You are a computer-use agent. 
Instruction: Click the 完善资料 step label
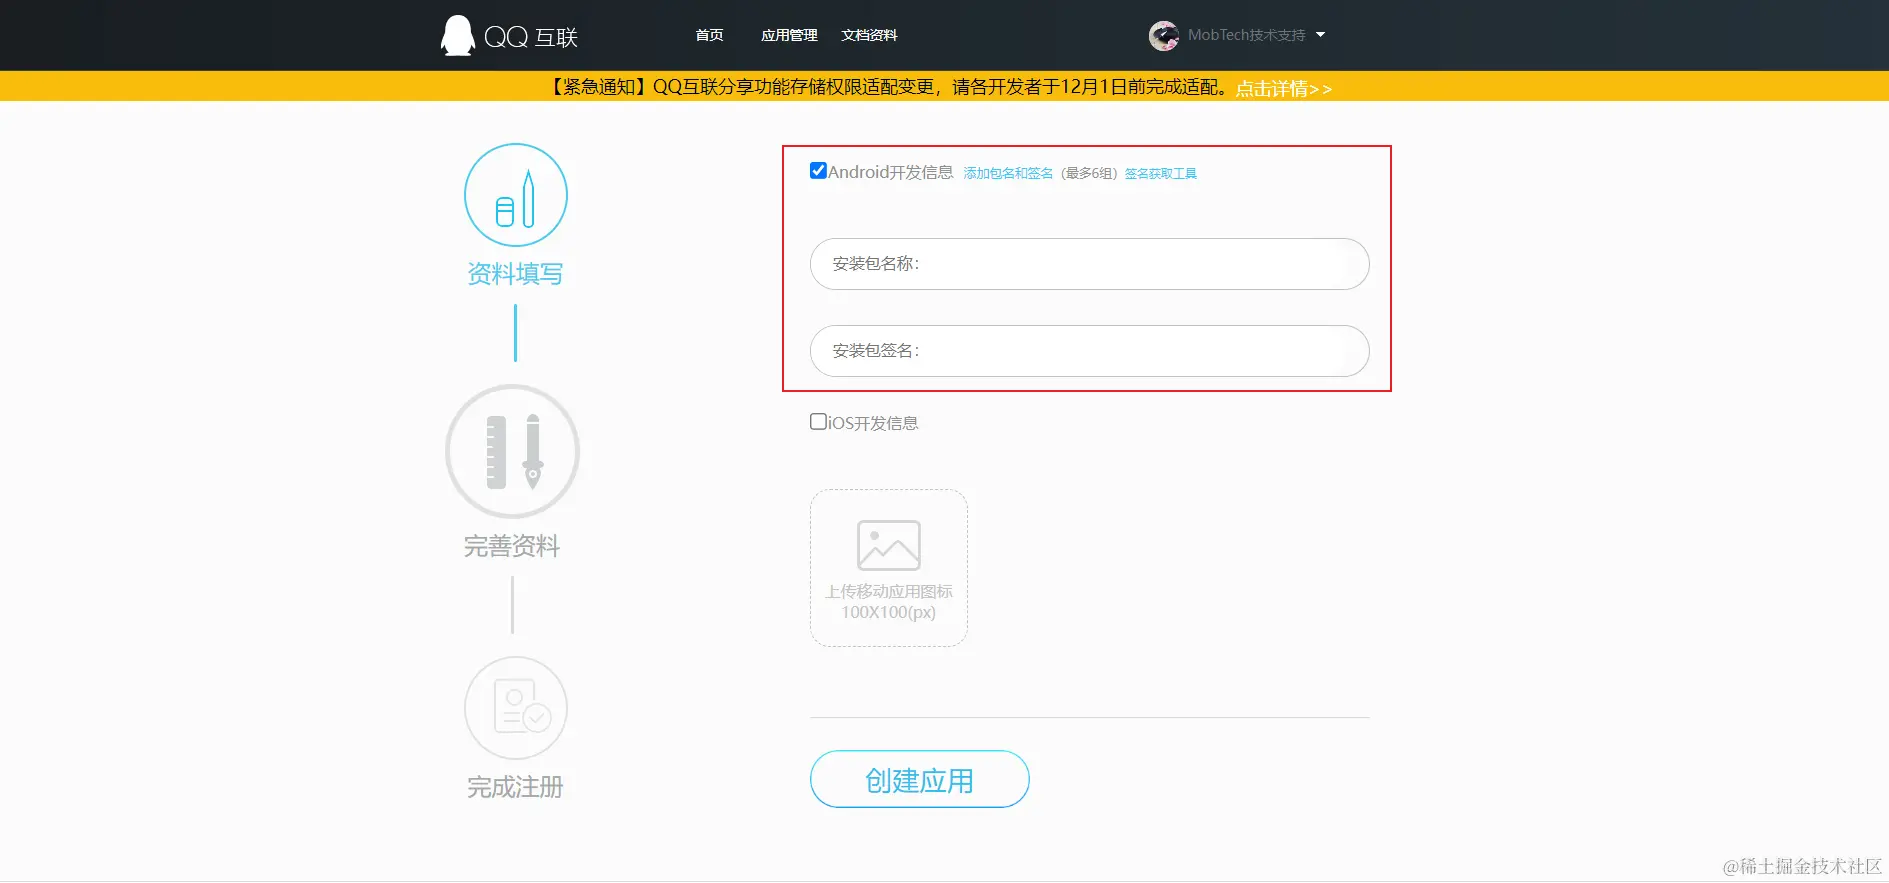[x=512, y=546]
